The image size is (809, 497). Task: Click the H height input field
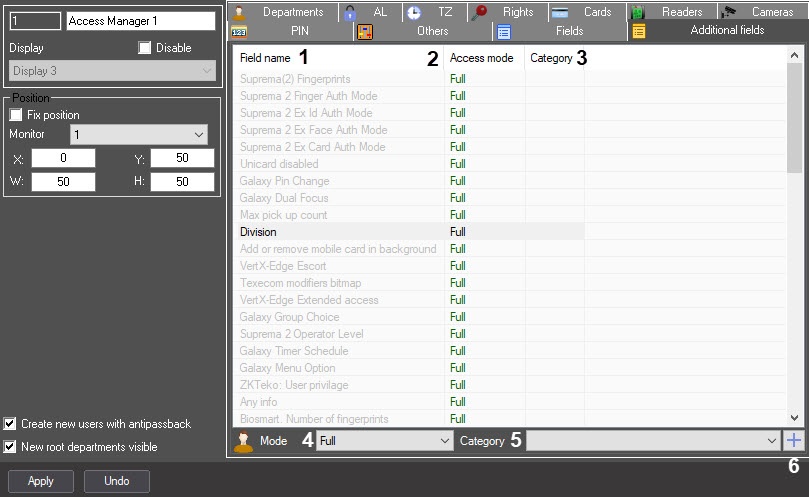[x=182, y=182]
